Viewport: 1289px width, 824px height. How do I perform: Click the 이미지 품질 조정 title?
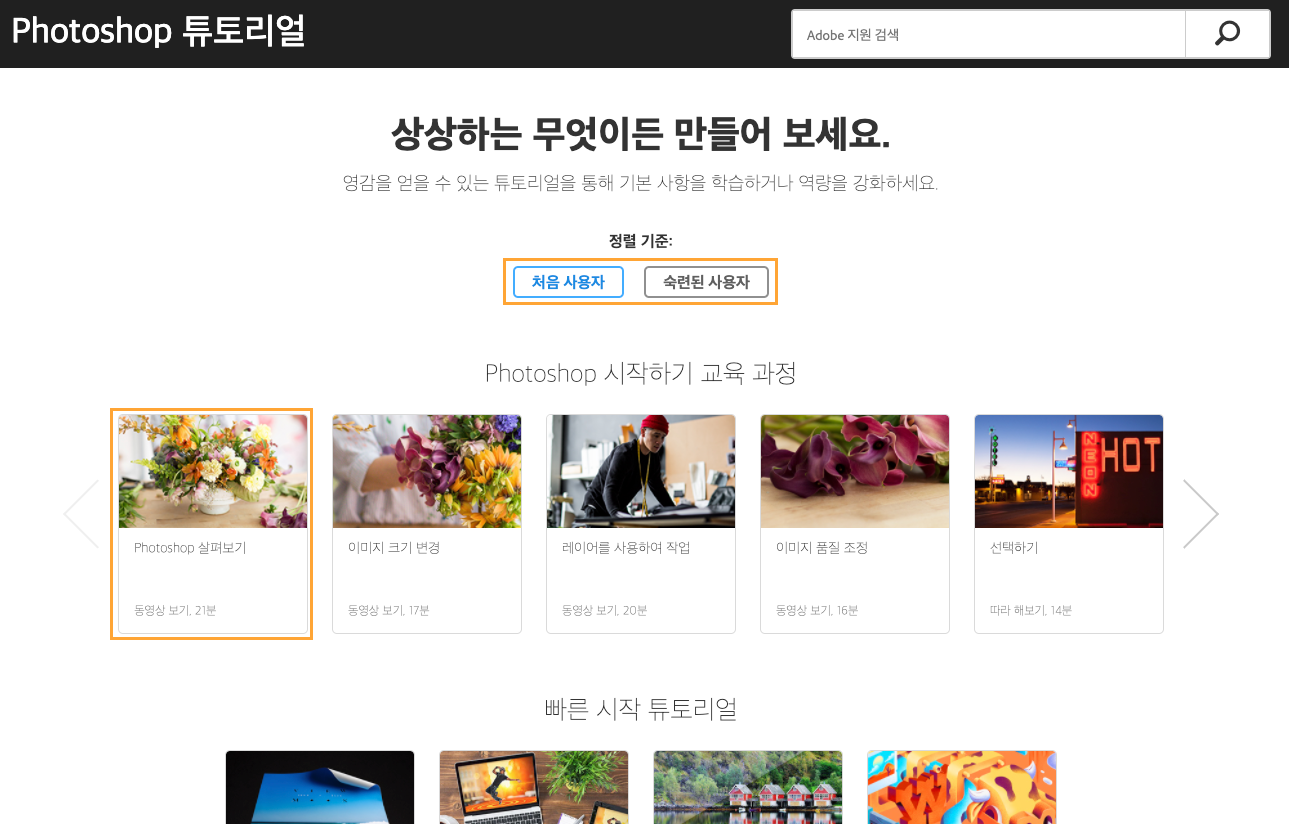[x=822, y=548]
